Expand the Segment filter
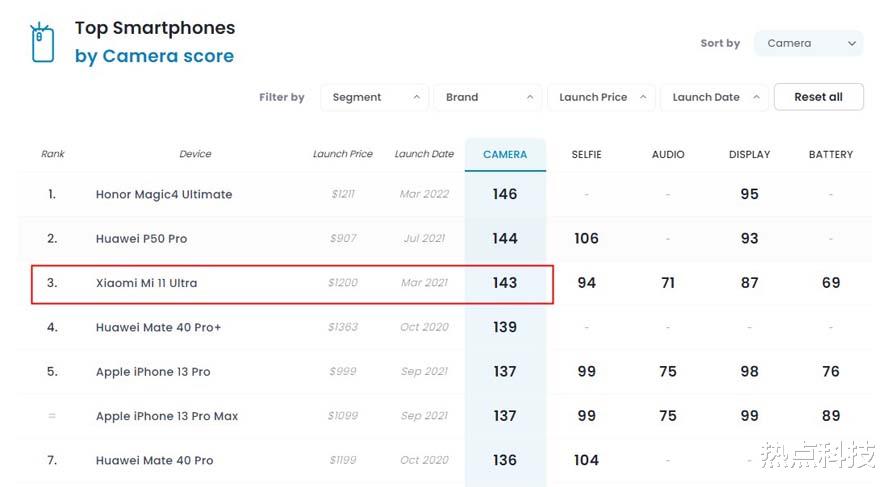890x487 pixels. tap(375, 97)
